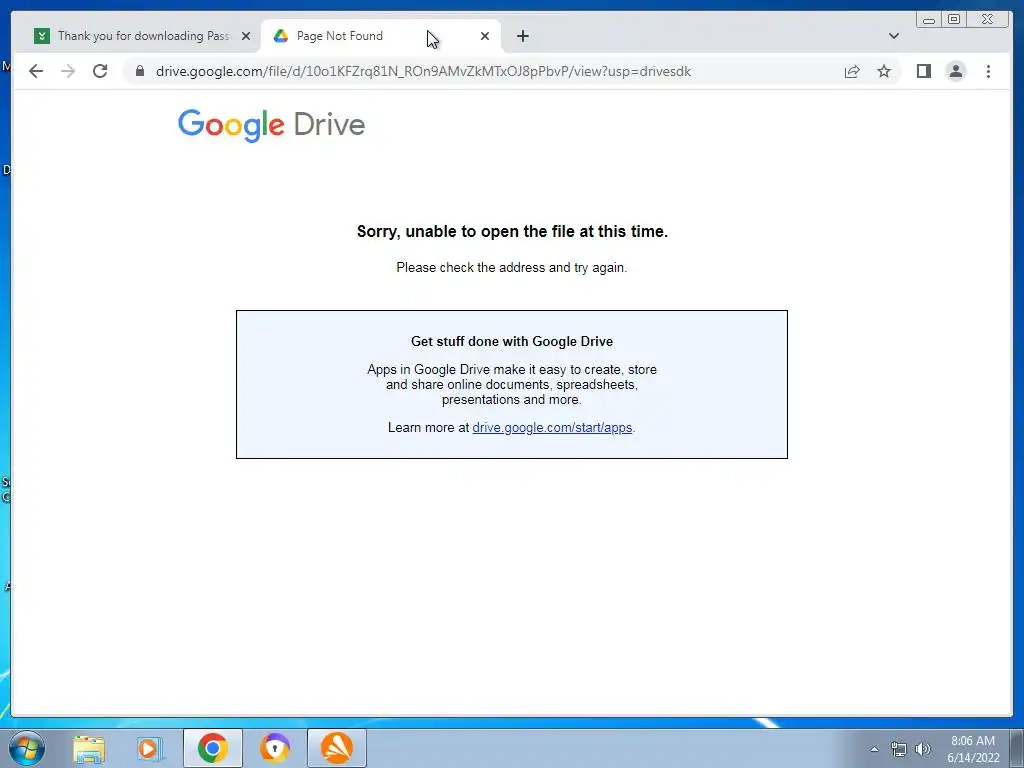The image size is (1024, 768).
Task: Open a new tab with the plus button
Action: [x=522, y=36]
